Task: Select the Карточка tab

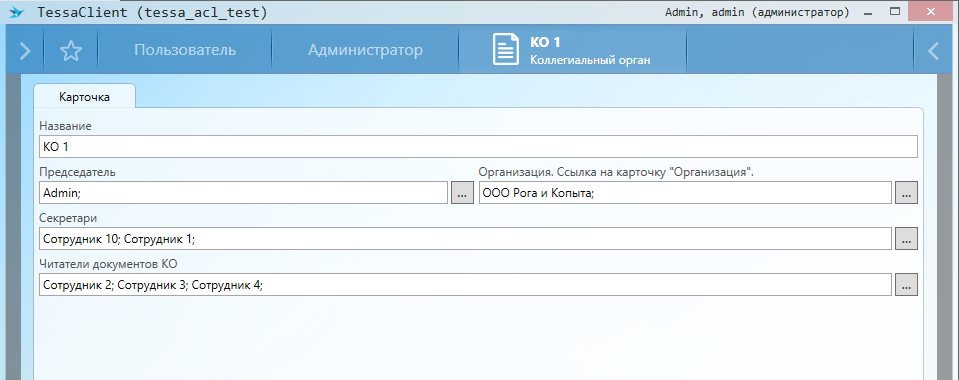Action: (x=84, y=97)
